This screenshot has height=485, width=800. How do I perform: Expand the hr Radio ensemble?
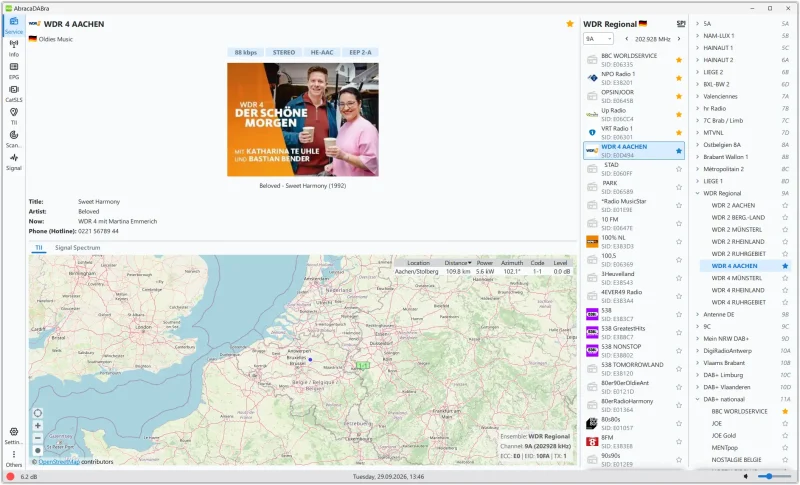click(697, 108)
